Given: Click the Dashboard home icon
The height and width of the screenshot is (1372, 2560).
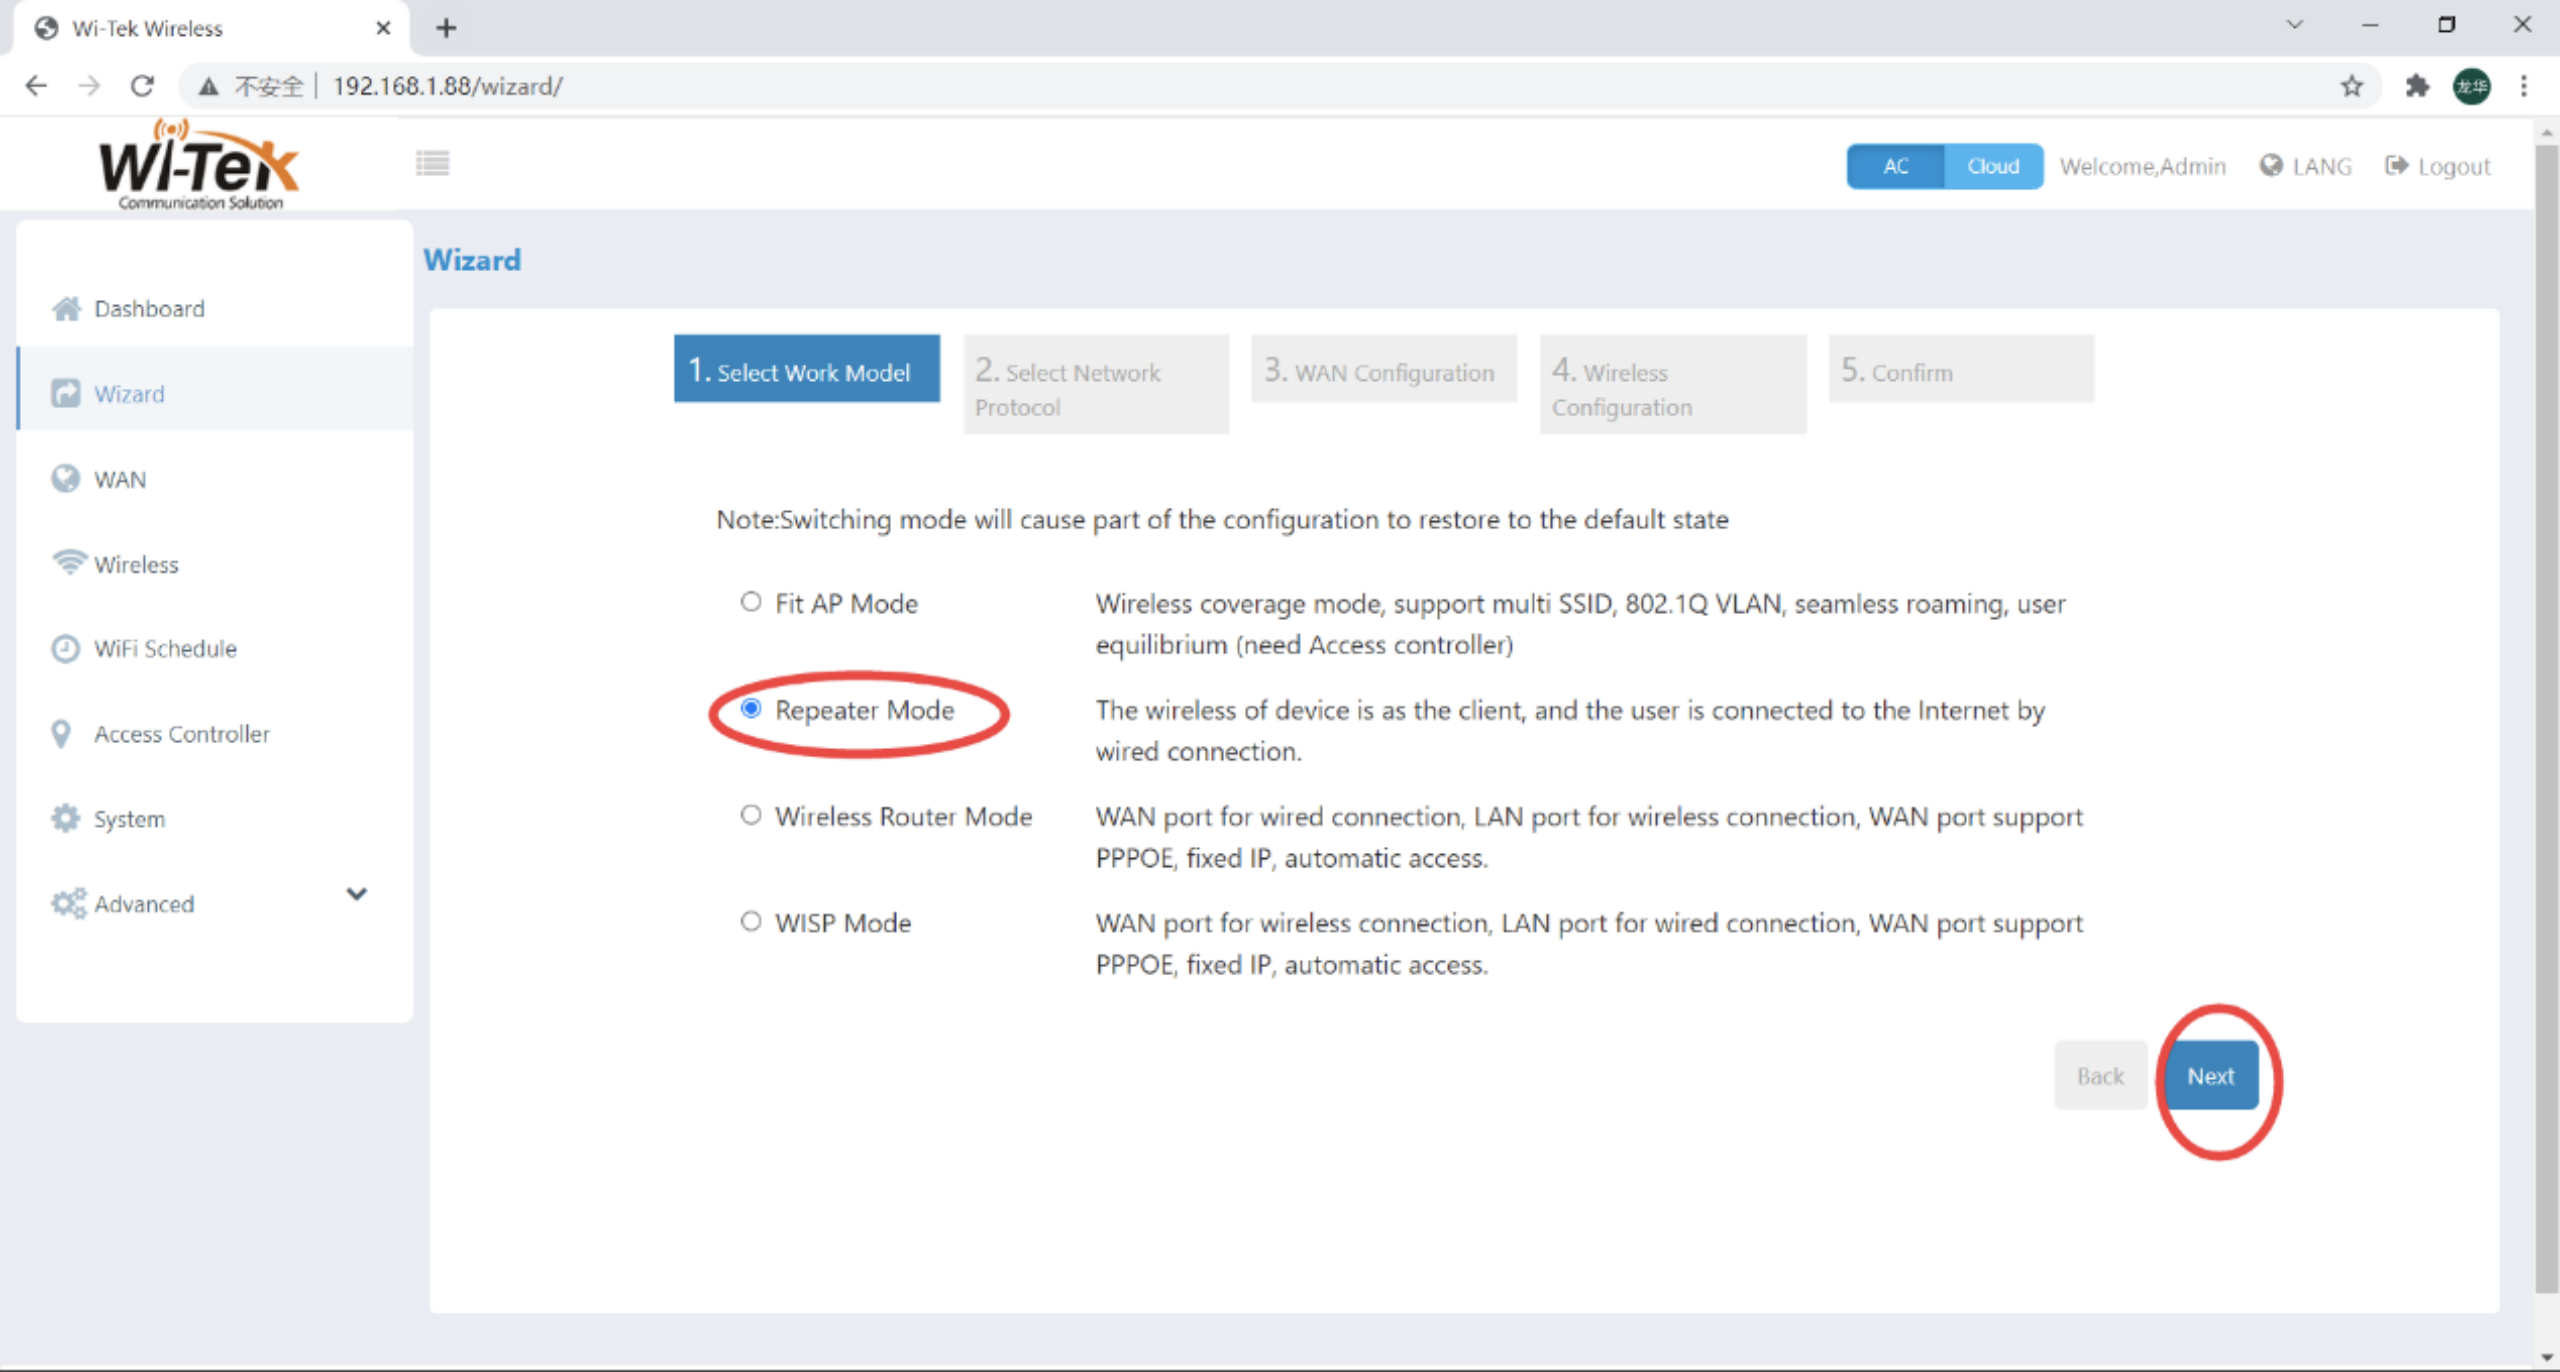Looking at the screenshot, I should click(x=66, y=309).
